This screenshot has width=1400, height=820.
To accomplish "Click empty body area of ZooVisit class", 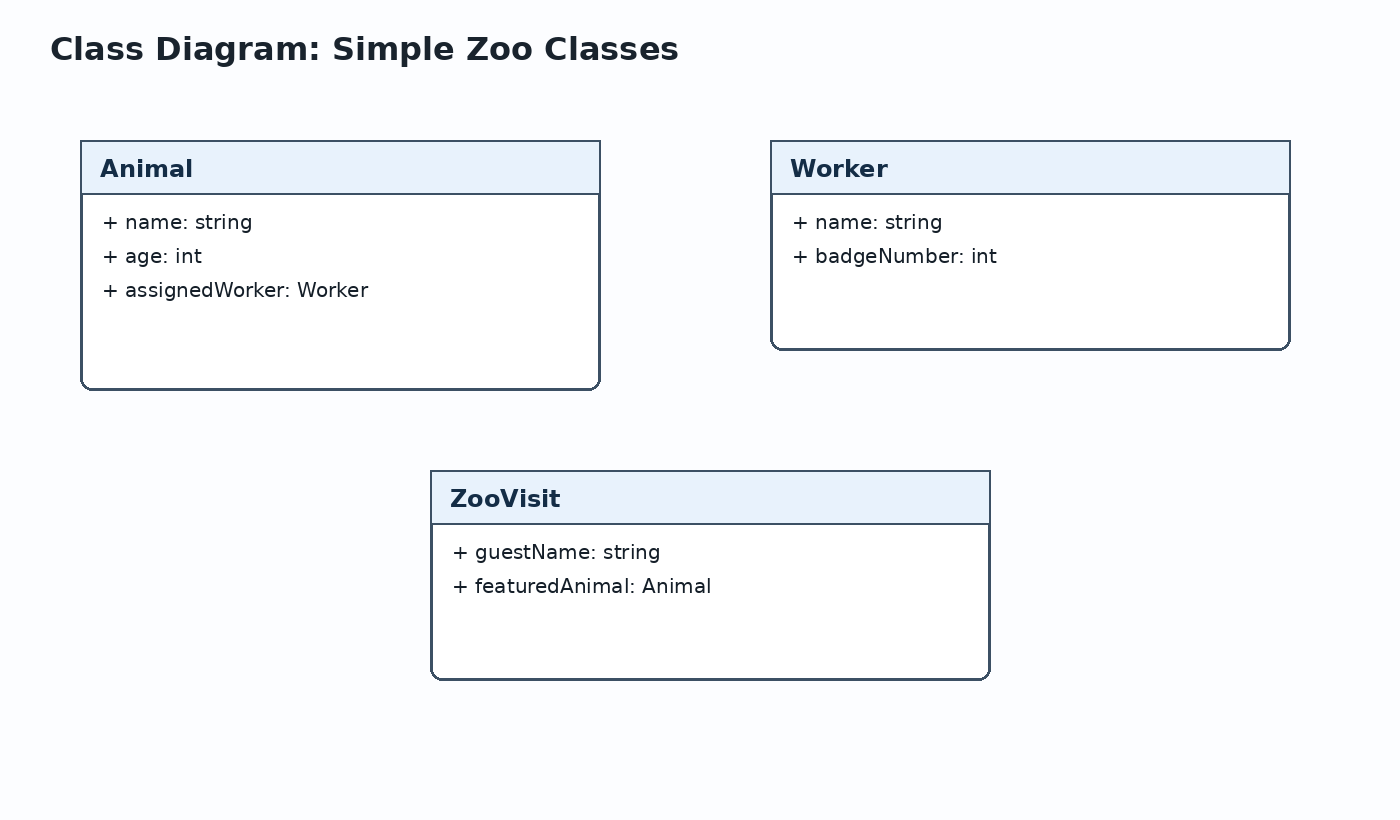I will (x=710, y=638).
